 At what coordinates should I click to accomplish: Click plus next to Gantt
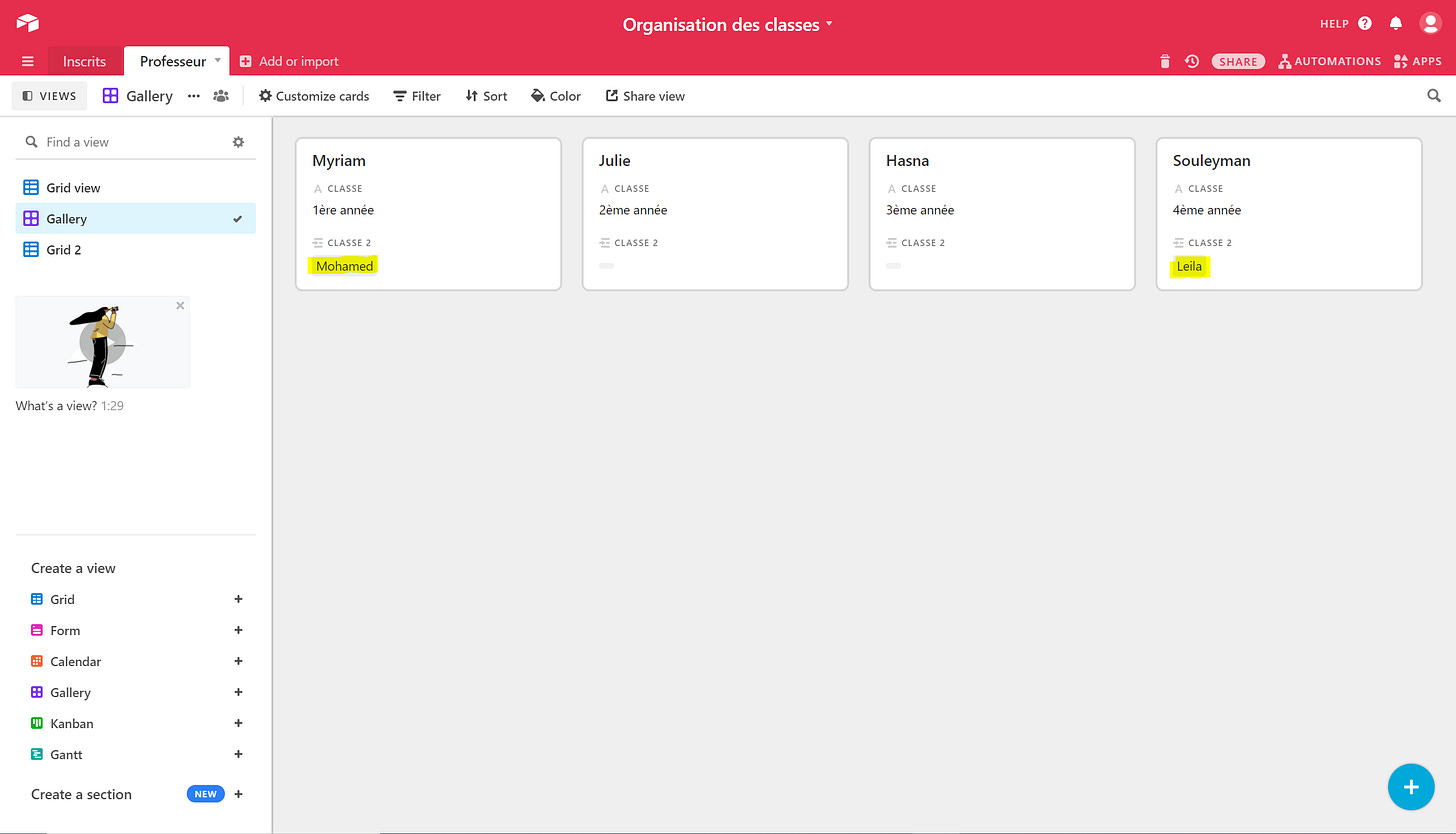pos(238,754)
